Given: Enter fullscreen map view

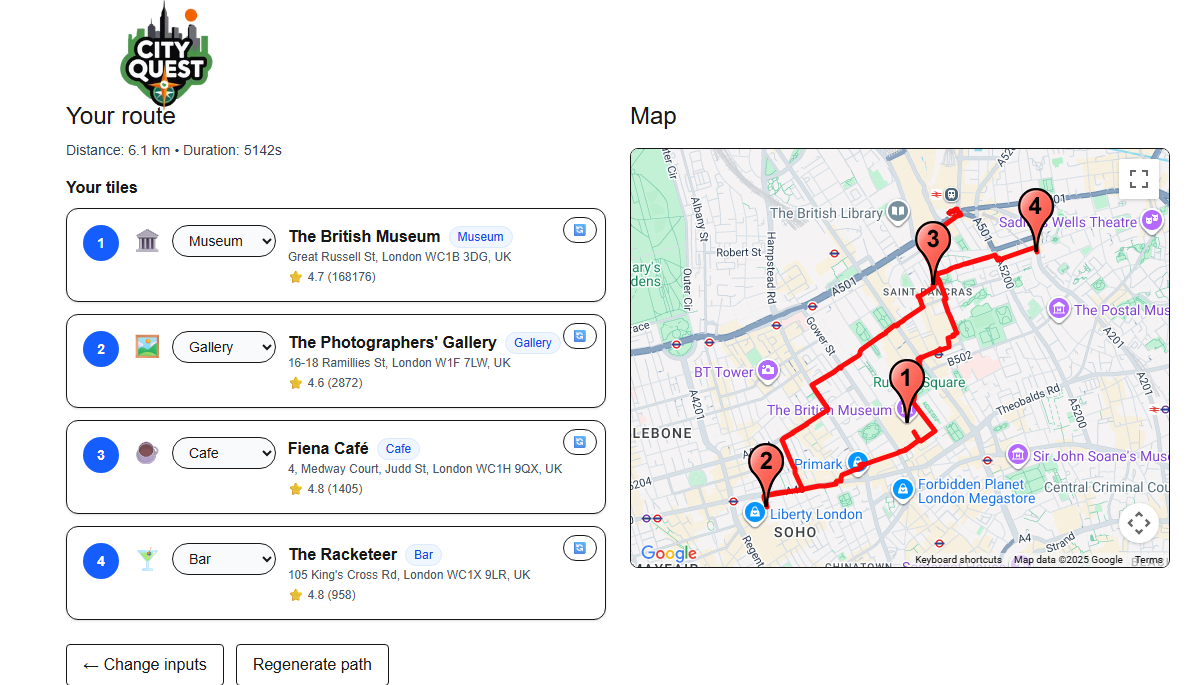Looking at the screenshot, I should tap(1138, 178).
